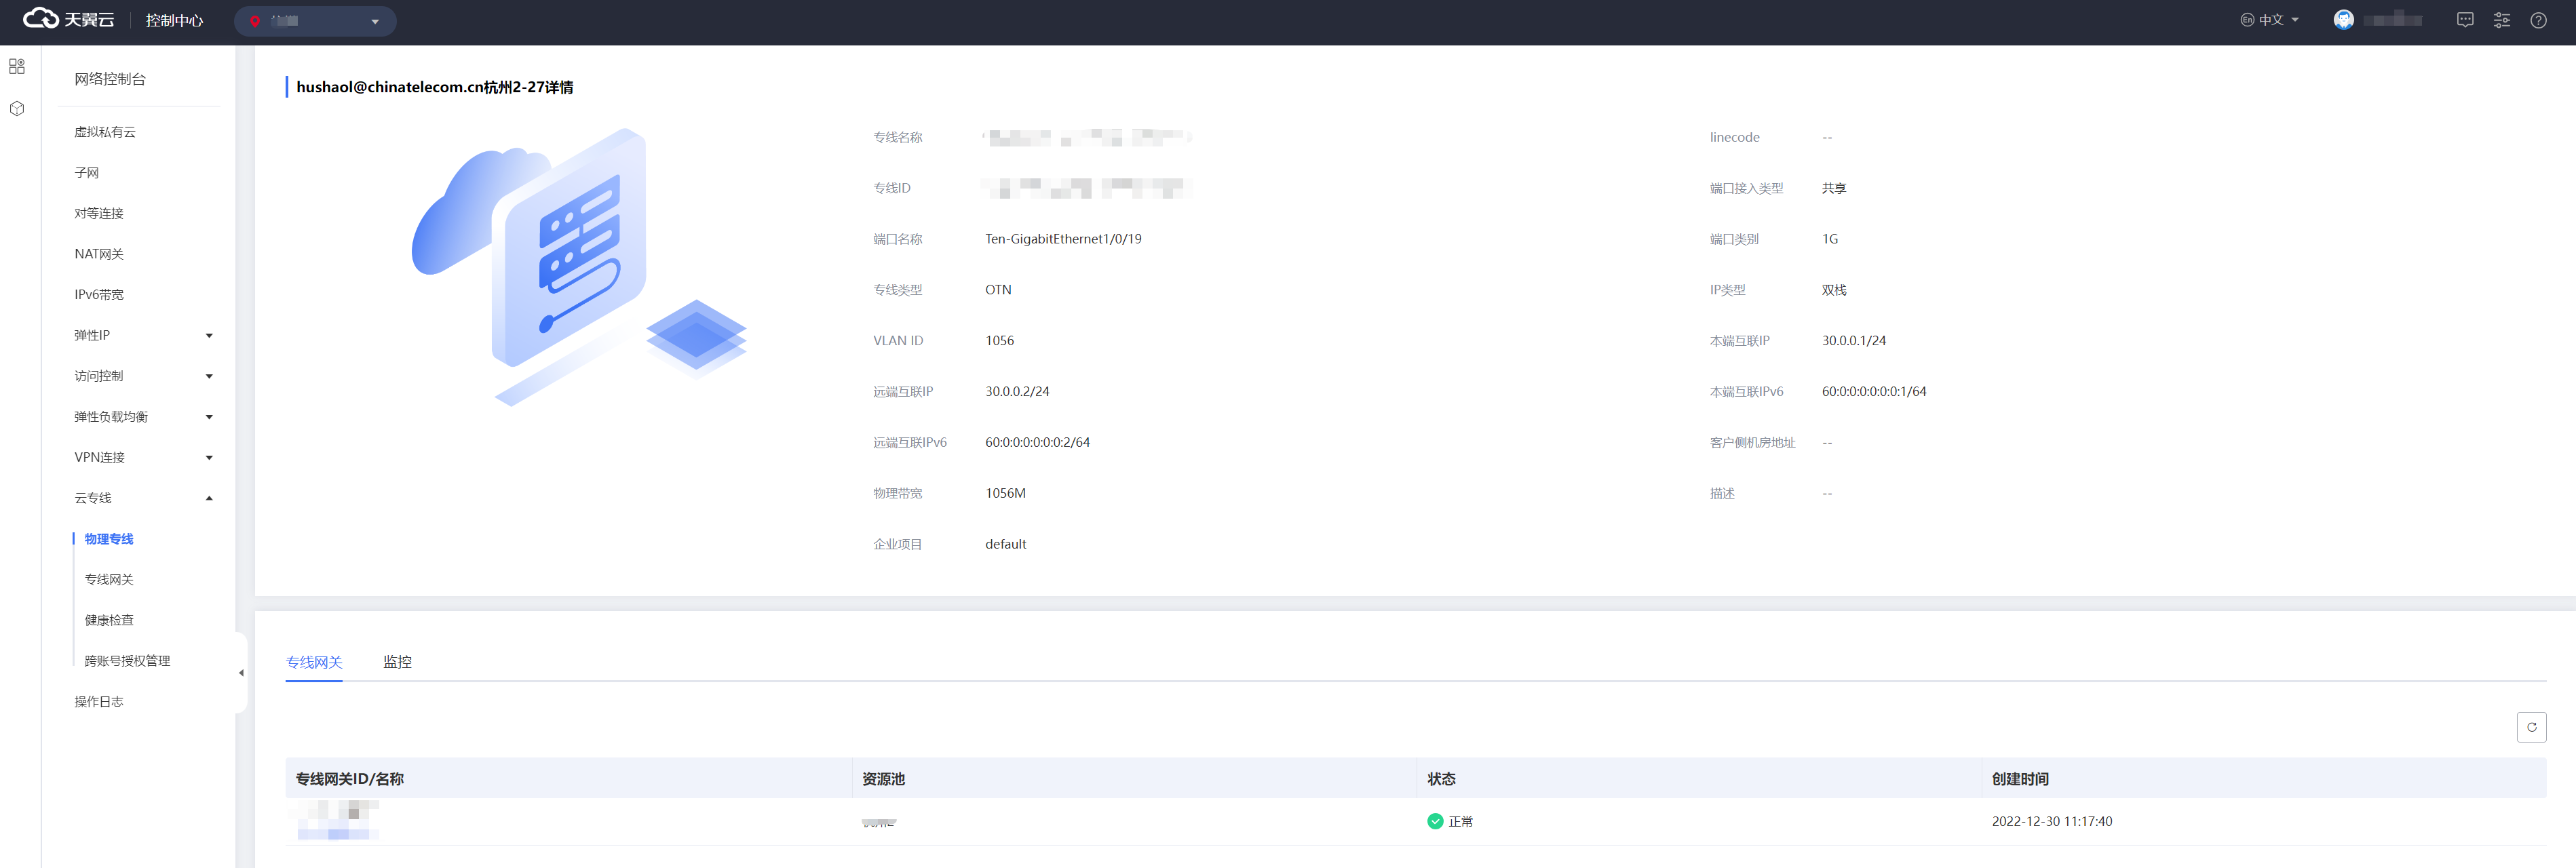The image size is (2576, 868).
Task: Open the region selector dropdown
Action: point(315,21)
